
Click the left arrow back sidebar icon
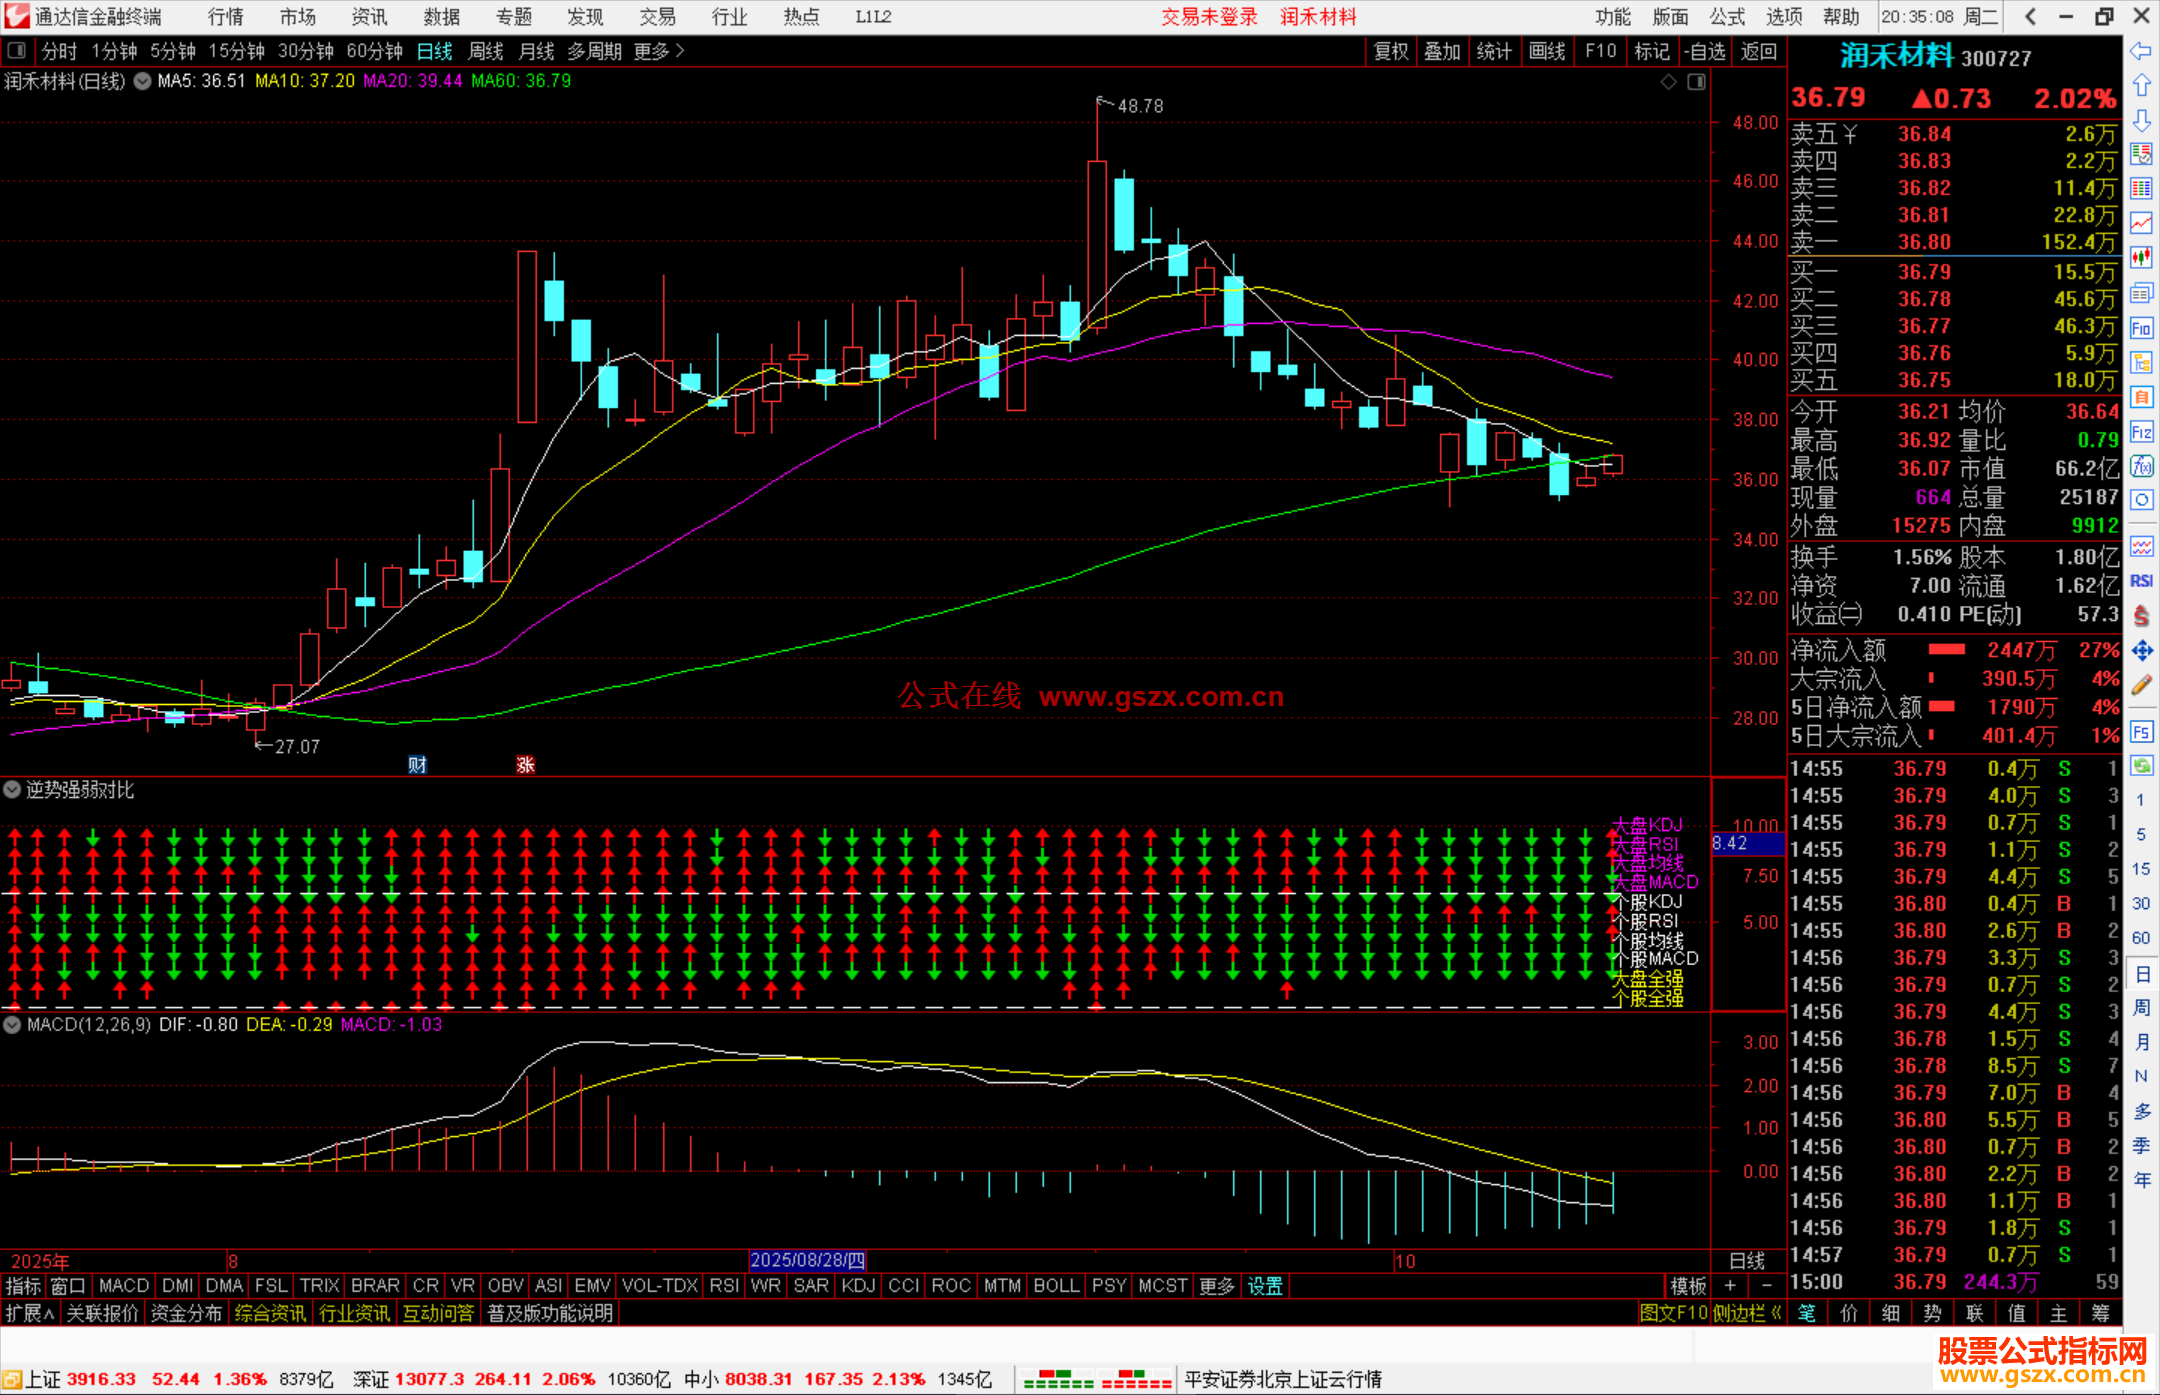click(x=2141, y=51)
